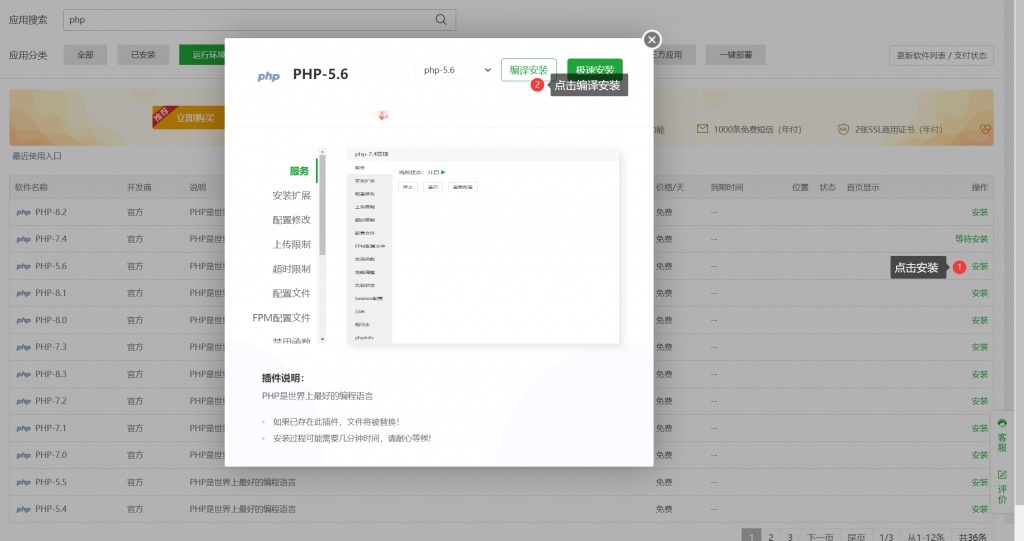Click the 极速安装 fast install button
1024x541 pixels.
[x=595, y=69]
